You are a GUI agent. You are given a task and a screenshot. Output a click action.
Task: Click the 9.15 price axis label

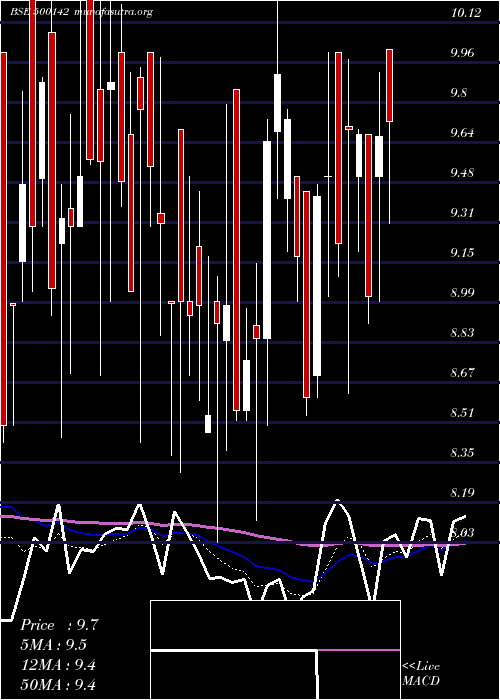(462, 253)
